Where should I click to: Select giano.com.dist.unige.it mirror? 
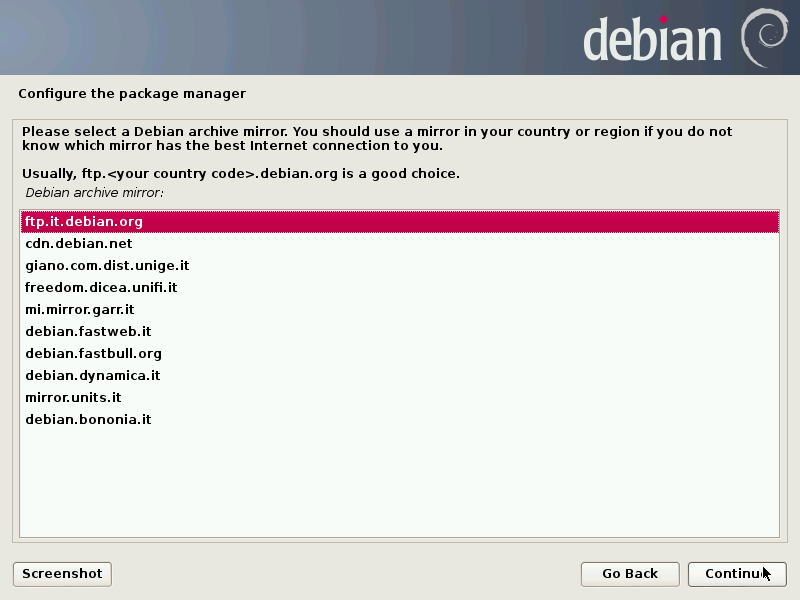click(x=400, y=266)
